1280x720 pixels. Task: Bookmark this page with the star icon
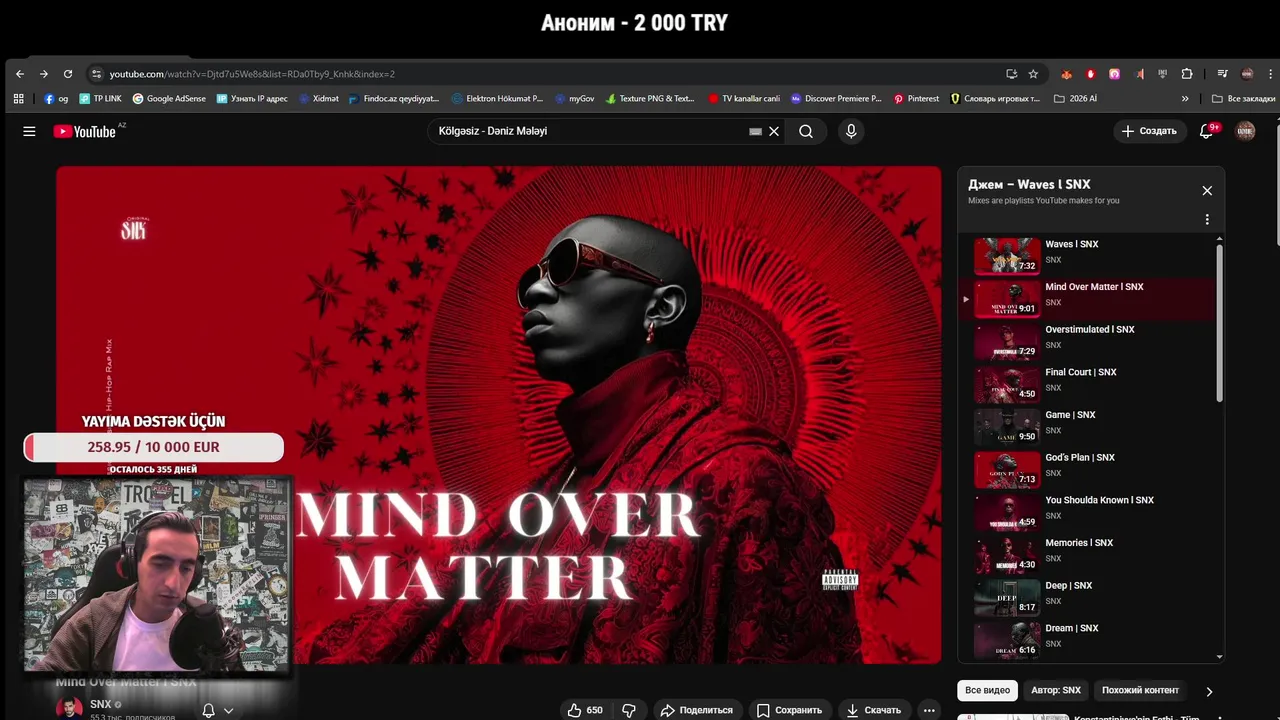[x=1033, y=74]
